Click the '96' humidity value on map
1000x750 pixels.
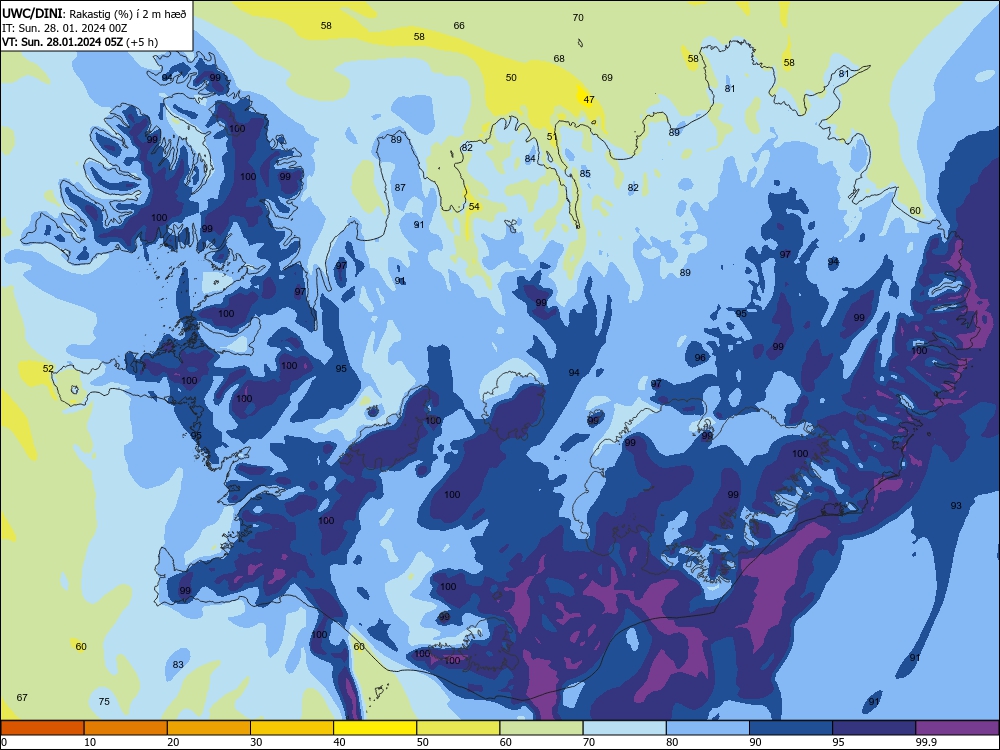pos(700,358)
